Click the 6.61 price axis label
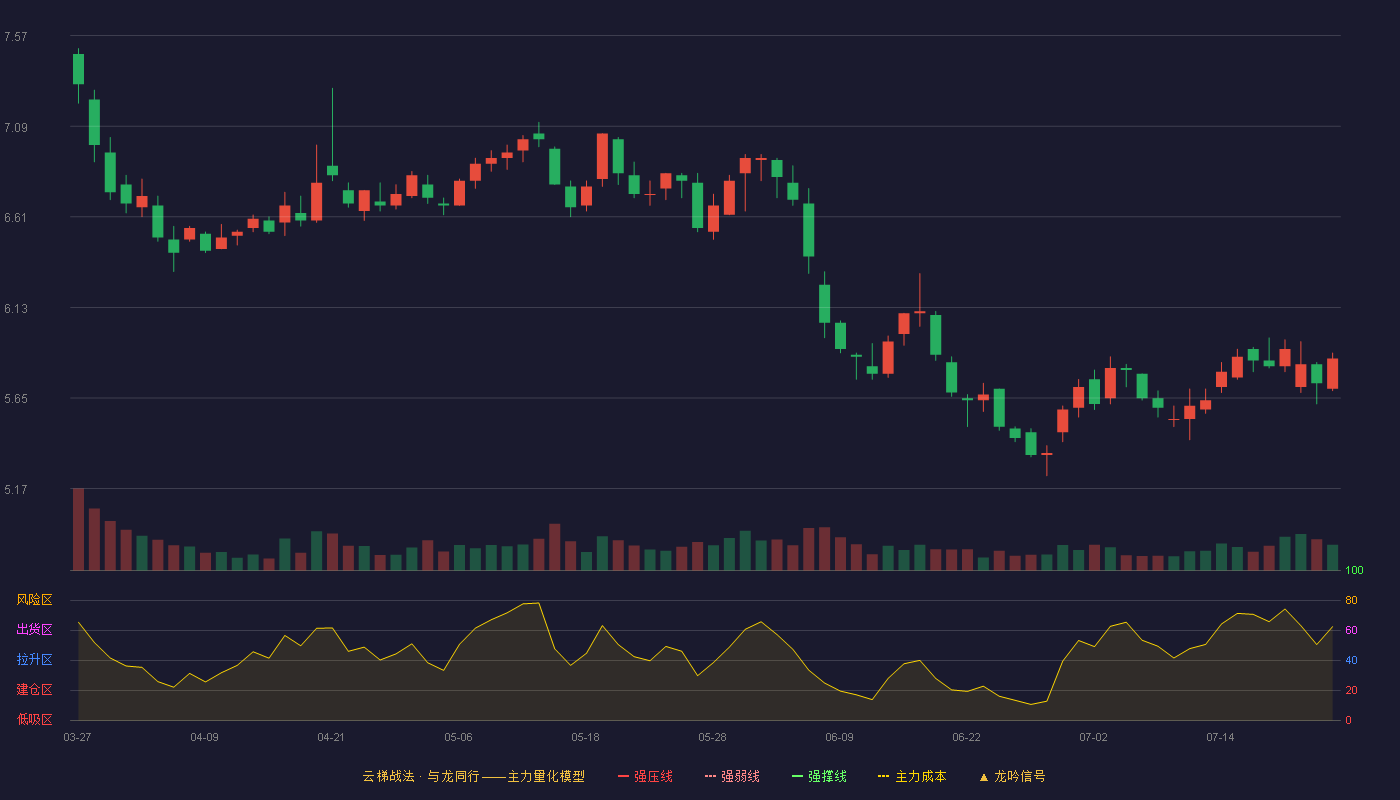This screenshot has height=800, width=1400. 15,218
